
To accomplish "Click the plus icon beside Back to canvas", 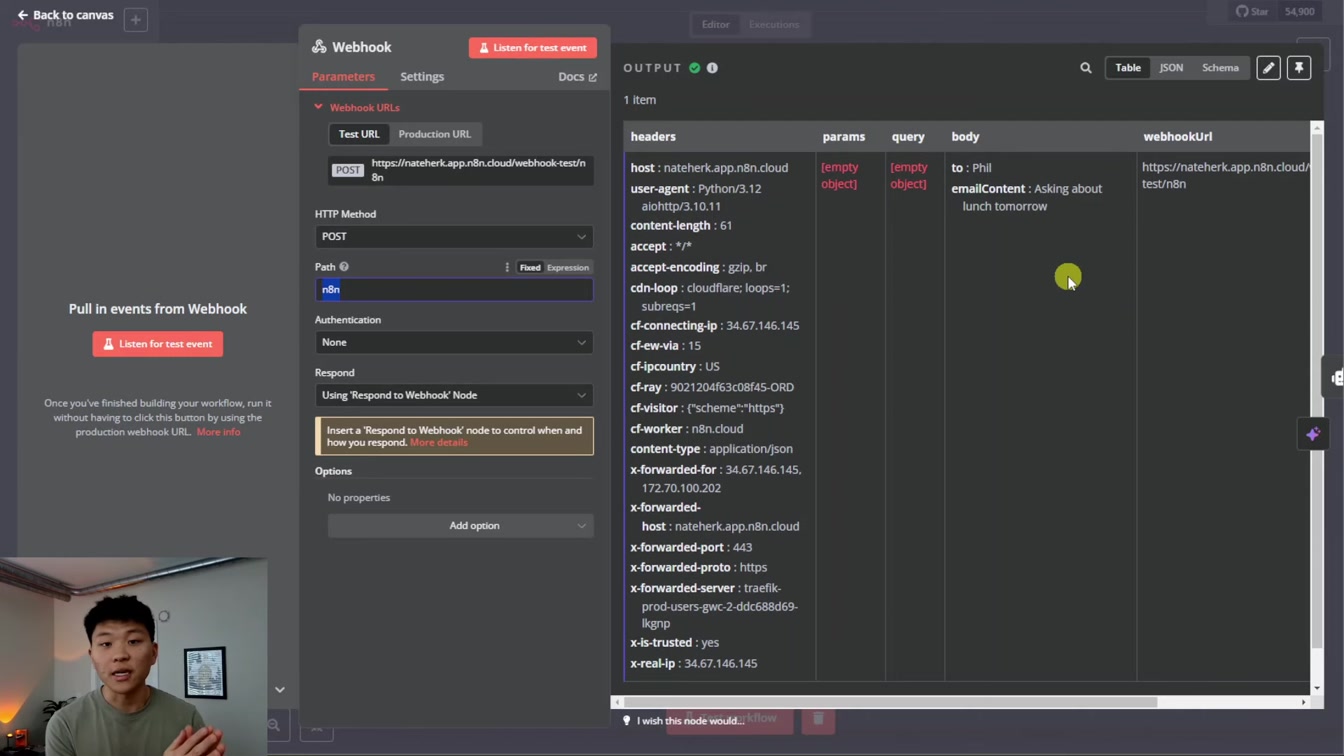I will tap(136, 19).
